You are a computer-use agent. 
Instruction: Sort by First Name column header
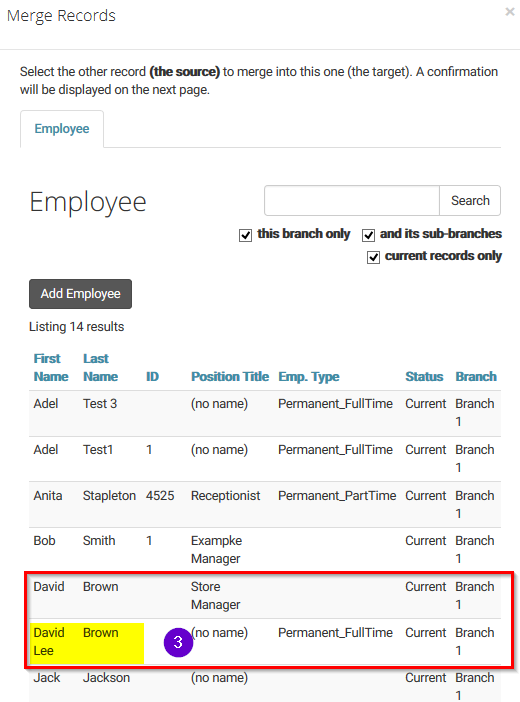point(51,368)
